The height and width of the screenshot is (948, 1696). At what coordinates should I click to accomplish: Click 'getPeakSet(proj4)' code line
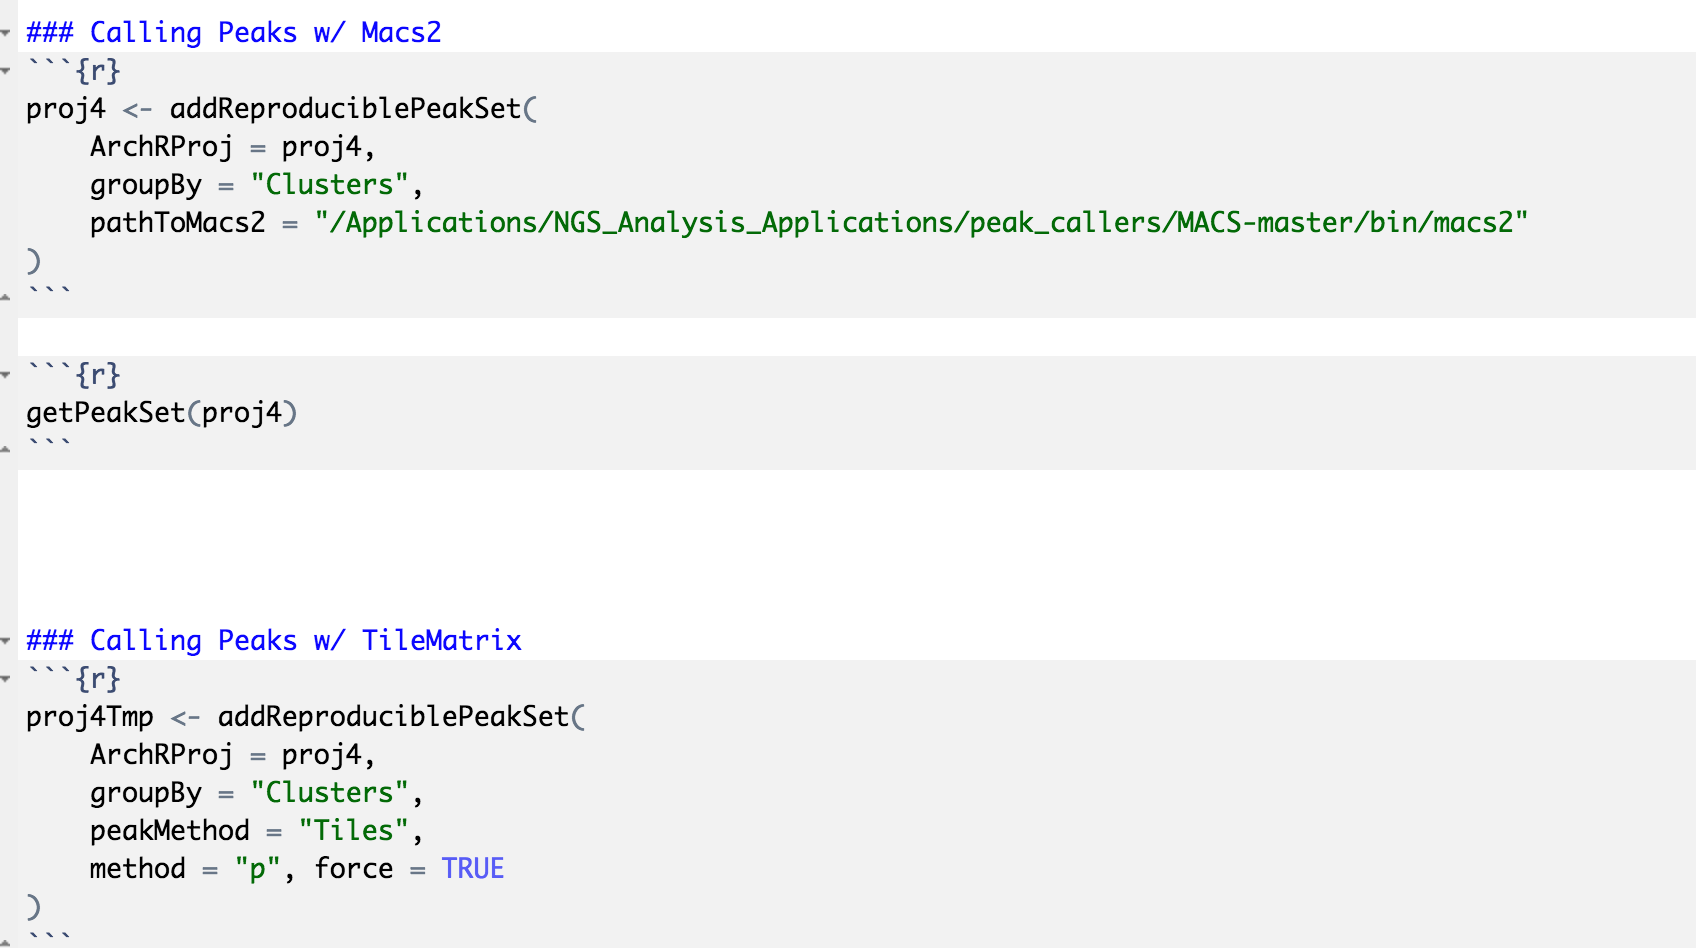click(162, 413)
